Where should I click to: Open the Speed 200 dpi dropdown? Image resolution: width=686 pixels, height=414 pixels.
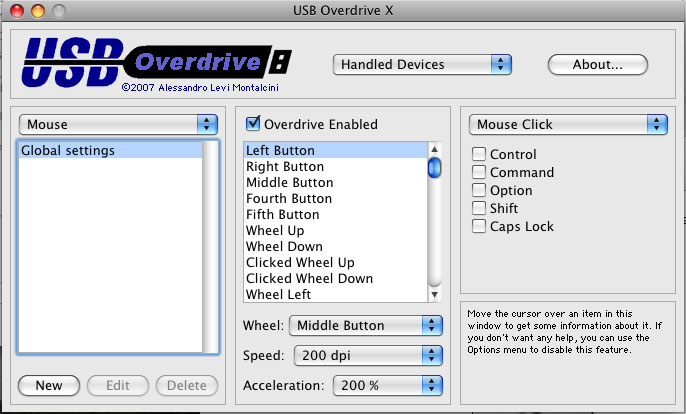[368, 355]
